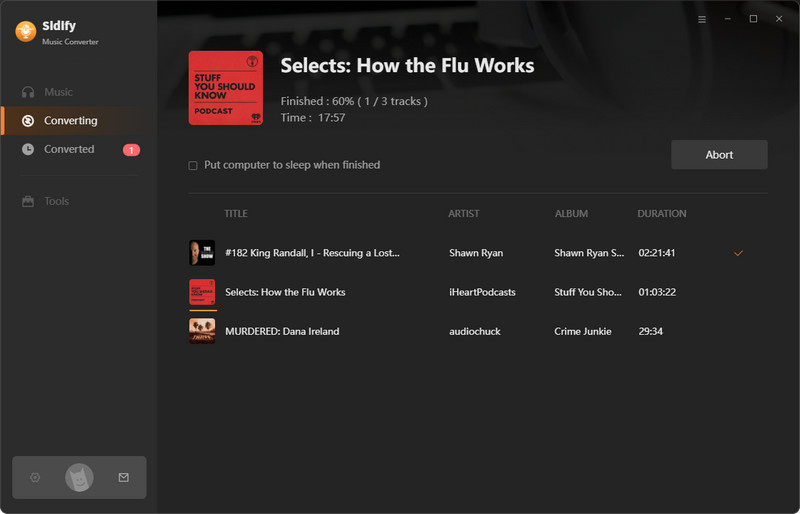Click the completed checkmark on King Randall row
The image size is (800, 514).
[738, 253]
